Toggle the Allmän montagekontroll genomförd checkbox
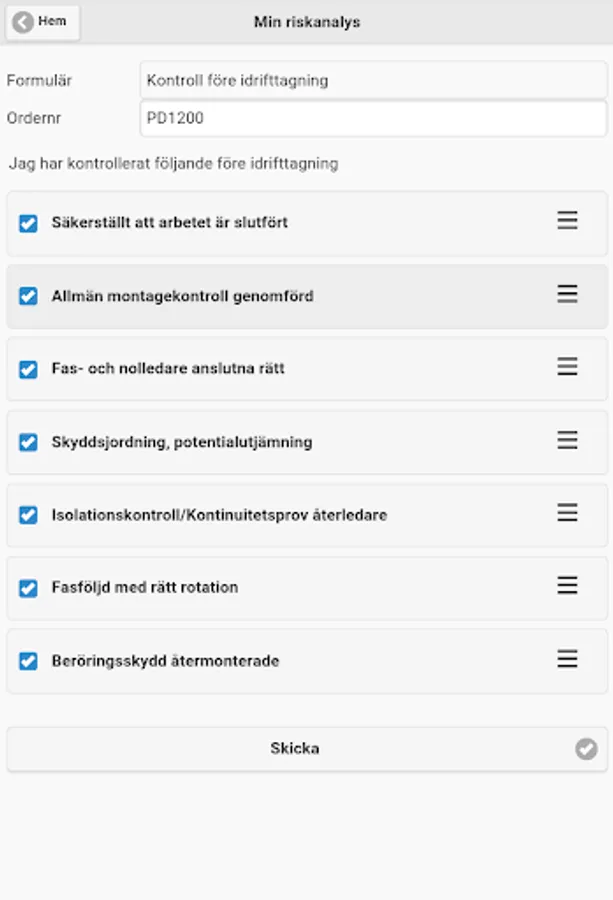The width and height of the screenshot is (613, 900). coord(28,296)
